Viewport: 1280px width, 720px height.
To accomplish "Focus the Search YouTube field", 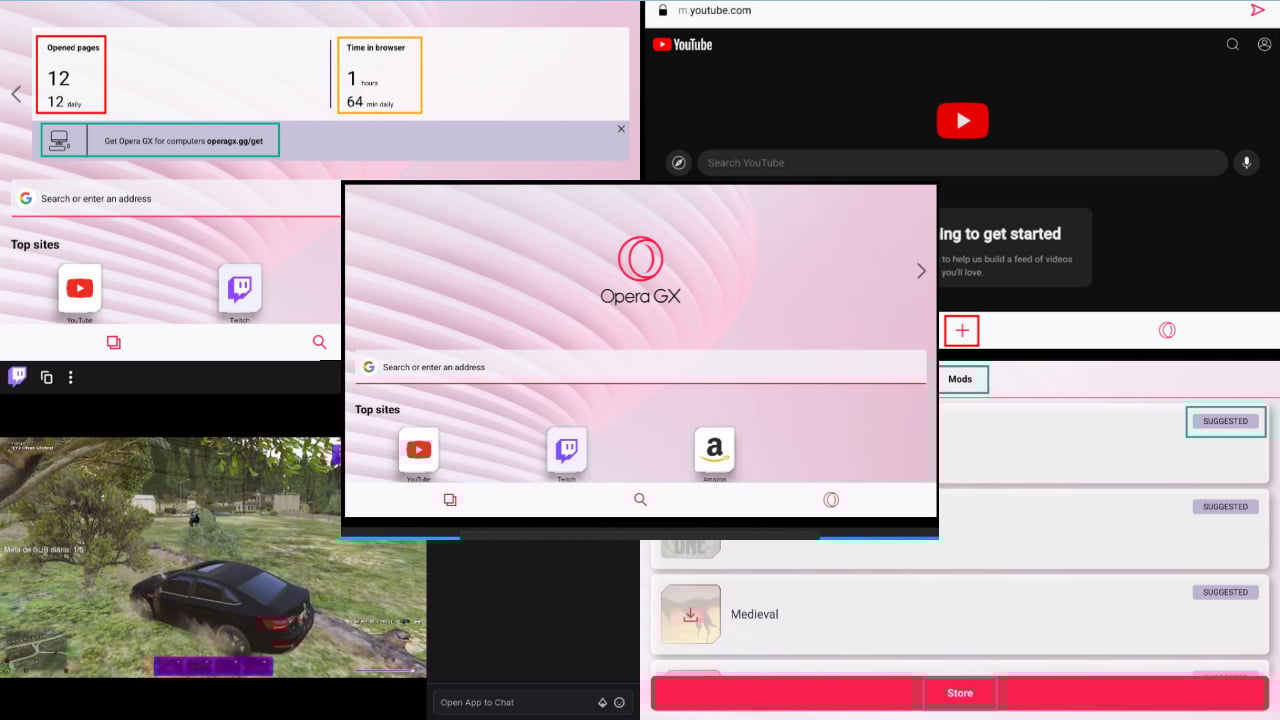I will pyautogui.click(x=962, y=163).
